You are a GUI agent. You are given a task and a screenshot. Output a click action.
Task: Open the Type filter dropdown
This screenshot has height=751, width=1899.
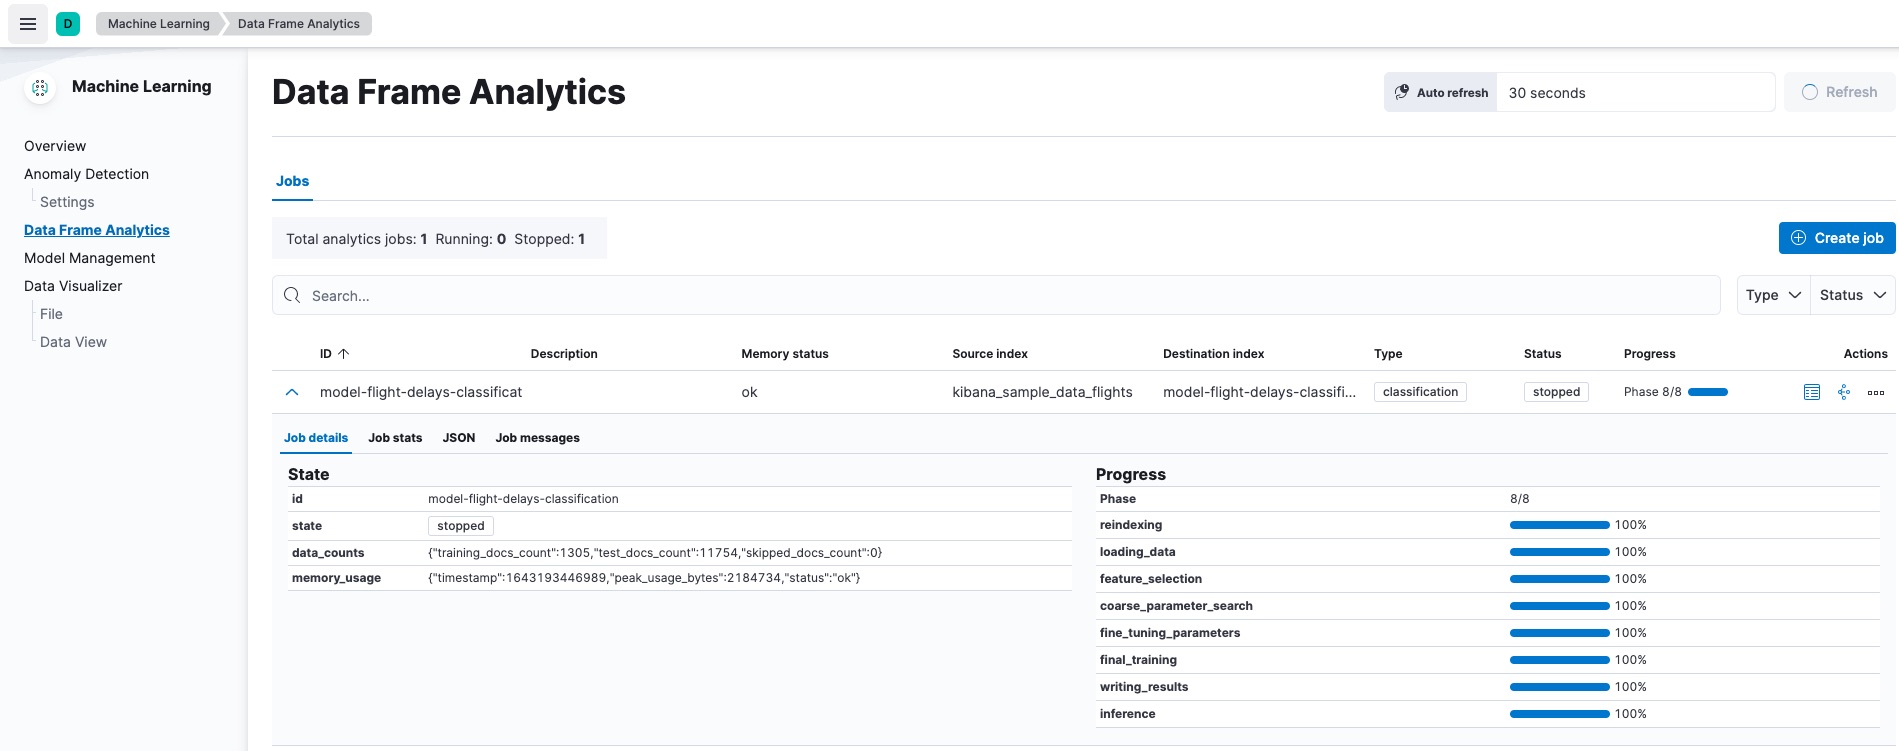(1773, 295)
